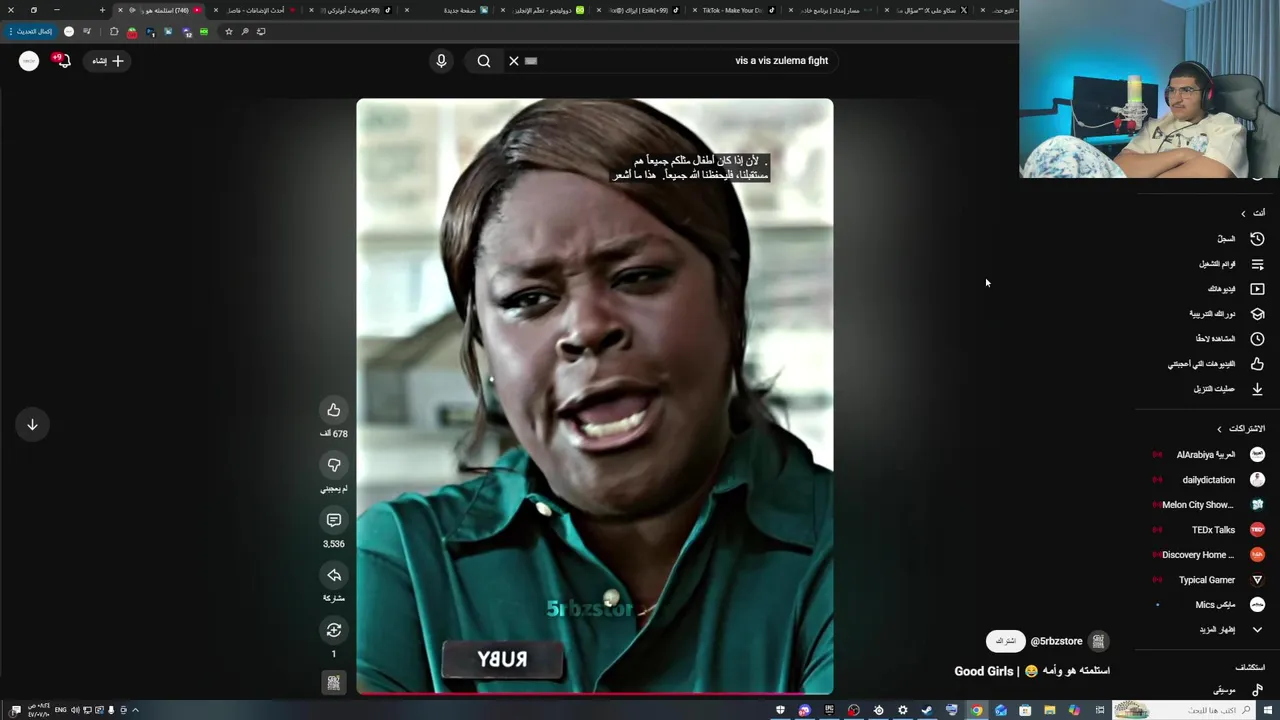Open a new browser tab with plus
The width and height of the screenshot is (1280, 720).
(x=102, y=10)
